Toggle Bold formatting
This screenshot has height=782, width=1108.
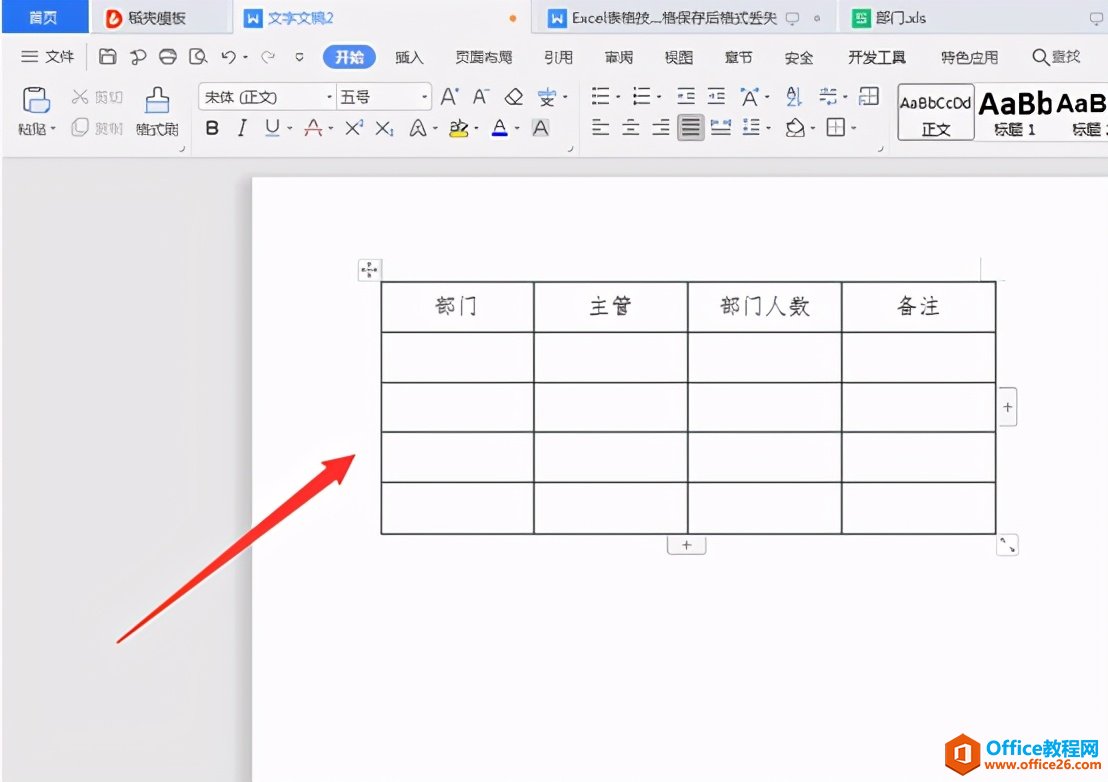tap(212, 128)
